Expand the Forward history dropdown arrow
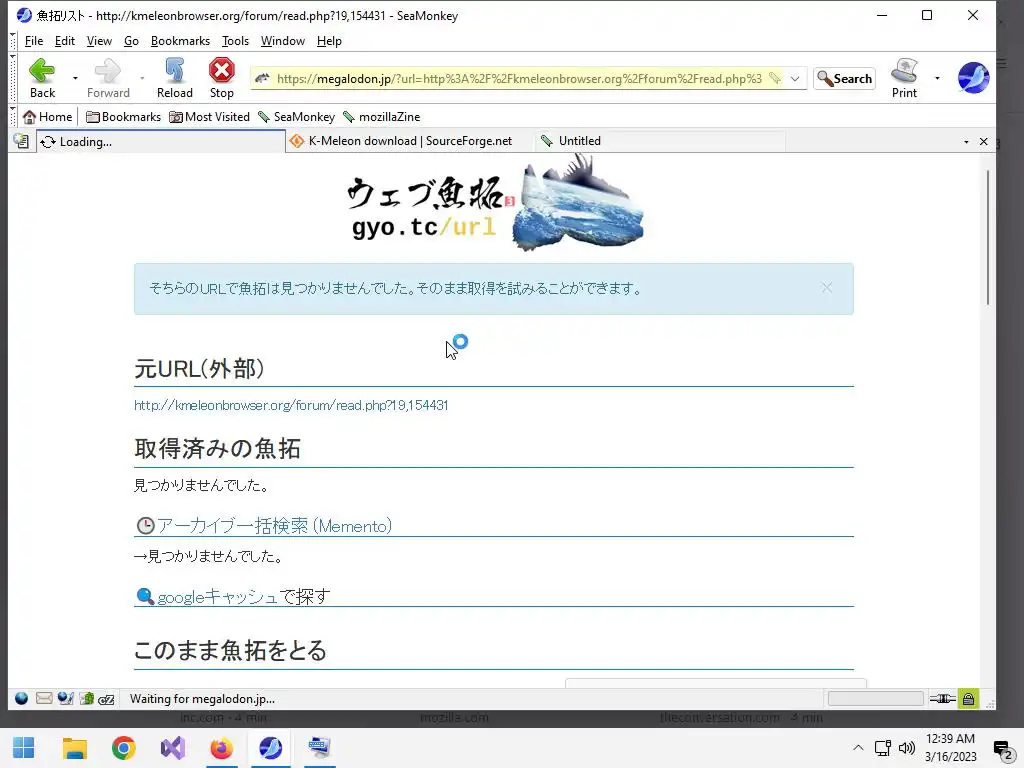Screen dimensions: 1024x768 [142, 78]
